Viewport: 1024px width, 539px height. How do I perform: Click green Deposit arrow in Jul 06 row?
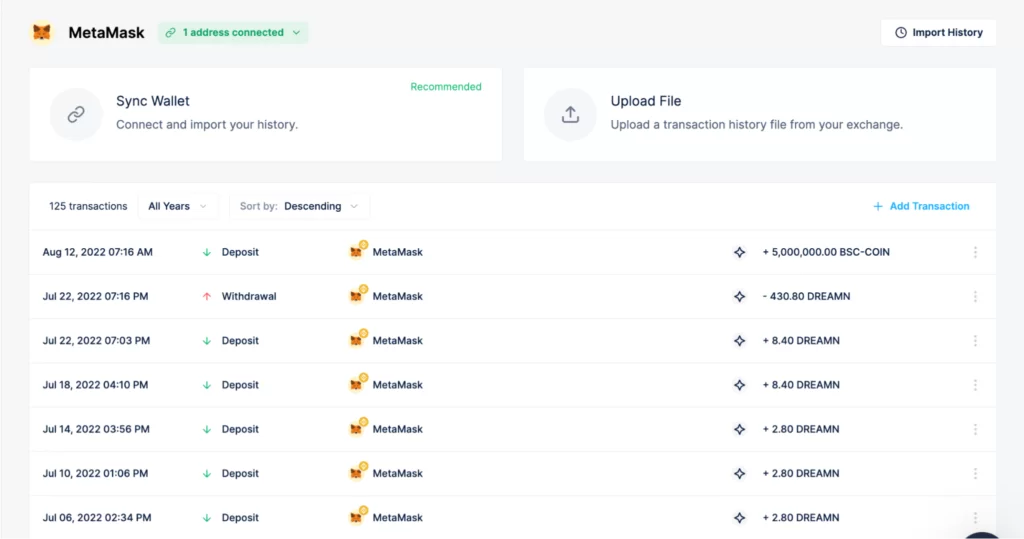[x=207, y=518]
